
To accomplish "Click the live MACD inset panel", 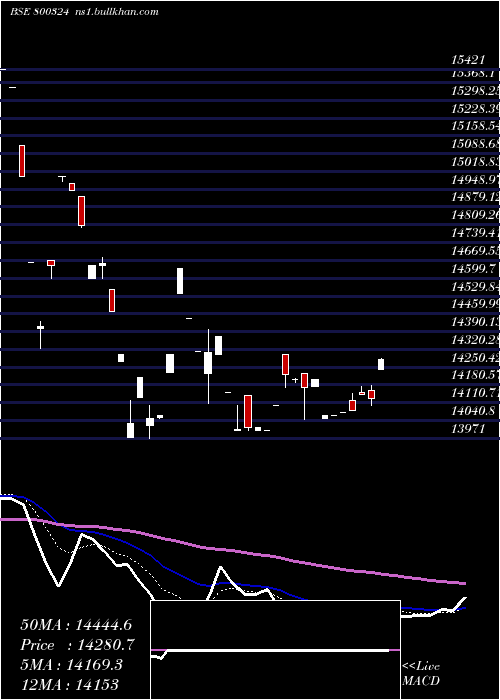I will pyautogui.click(x=275, y=650).
